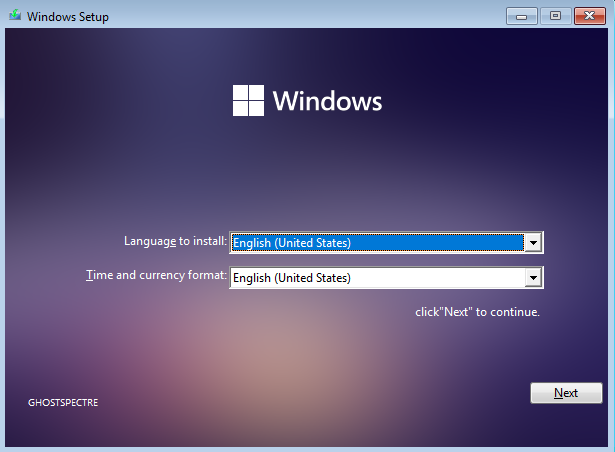615x452 pixels.
Task: Click the "Language to install:" label
Action: coord(175,241)
